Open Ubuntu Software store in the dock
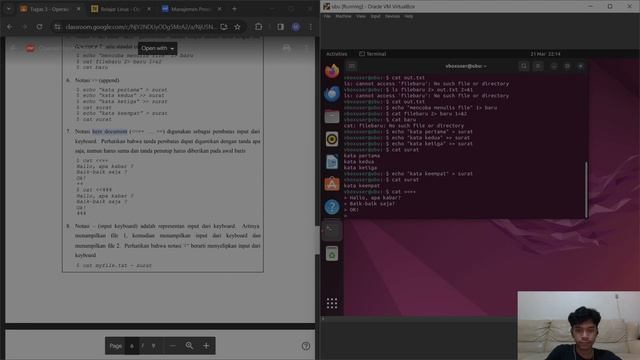Image resolution: width=640 pixels, height=360 pixels. 332,184
